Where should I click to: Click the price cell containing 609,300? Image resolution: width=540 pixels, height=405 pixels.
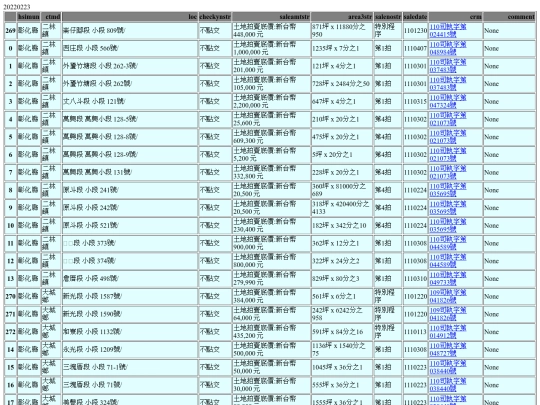(x=271, y=137)
